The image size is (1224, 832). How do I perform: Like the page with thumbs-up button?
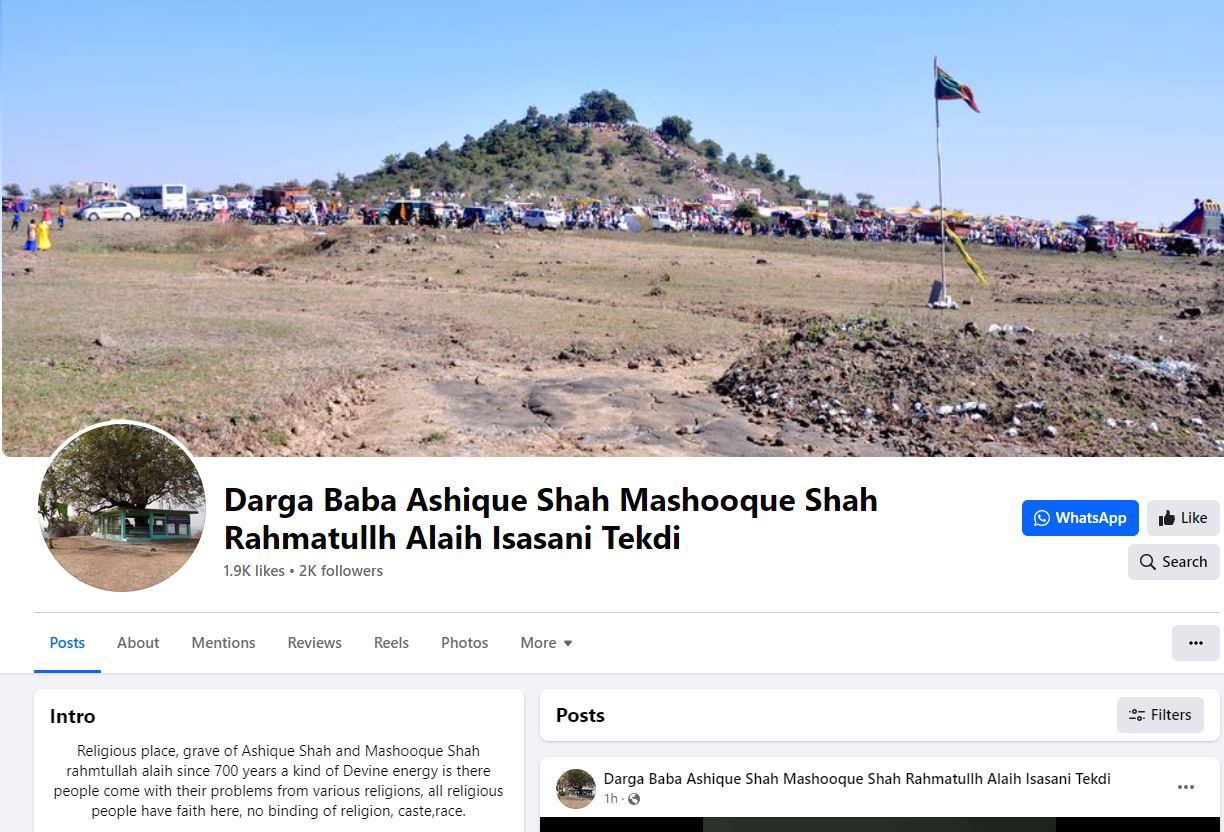pos(1183,518)
